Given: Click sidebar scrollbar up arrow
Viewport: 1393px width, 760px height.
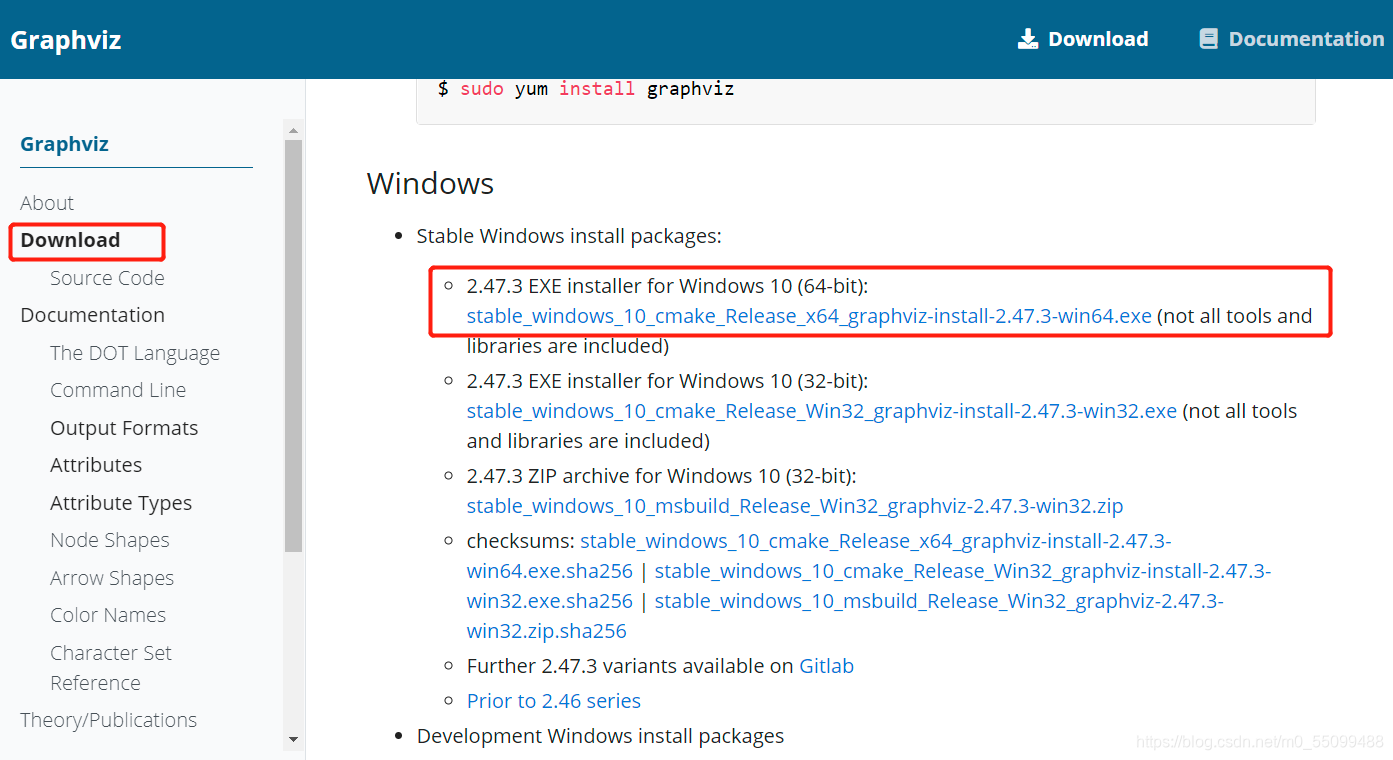Looking at the screenshot, I should point(293,130).
